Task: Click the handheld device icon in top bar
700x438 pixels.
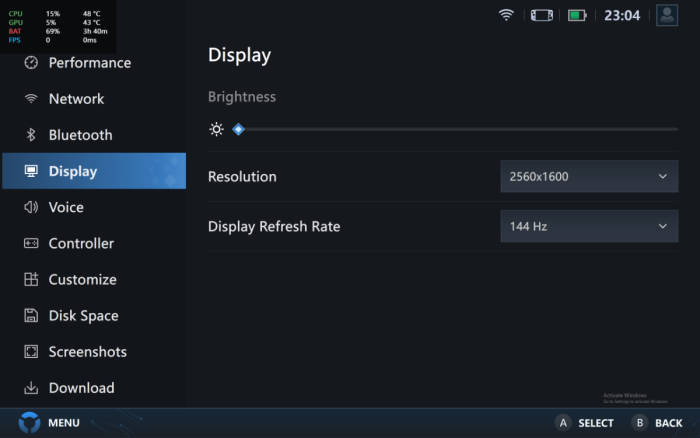Action: 541,15
